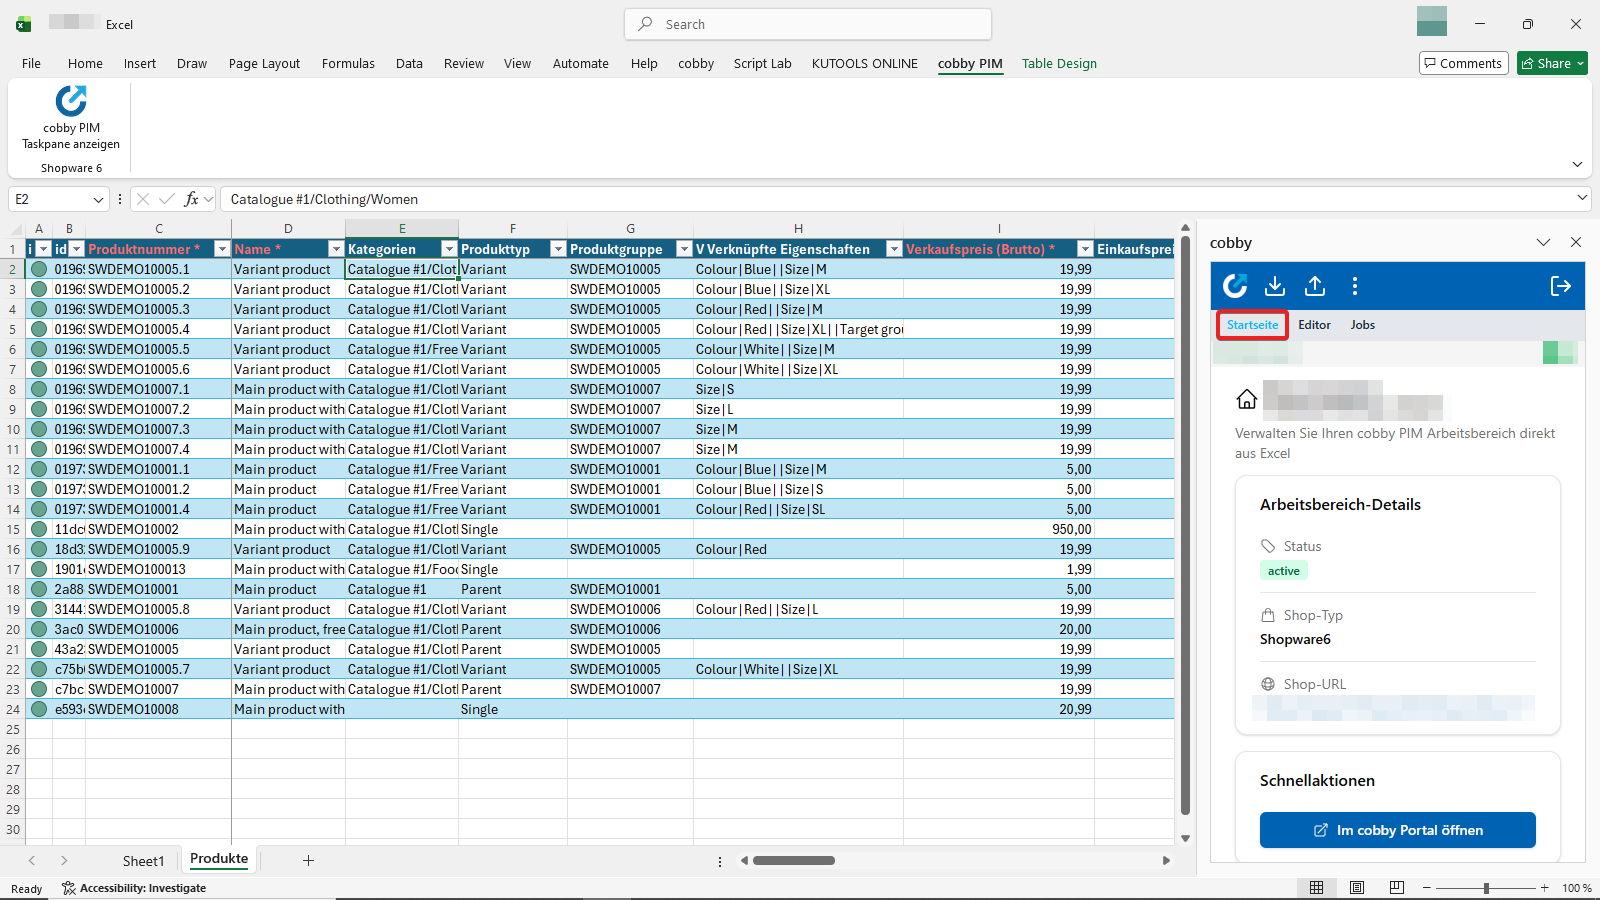Screen dimensions: 1600x900
Task: Switch to Page Break Preview in status bar
Action: (1396, 887)
